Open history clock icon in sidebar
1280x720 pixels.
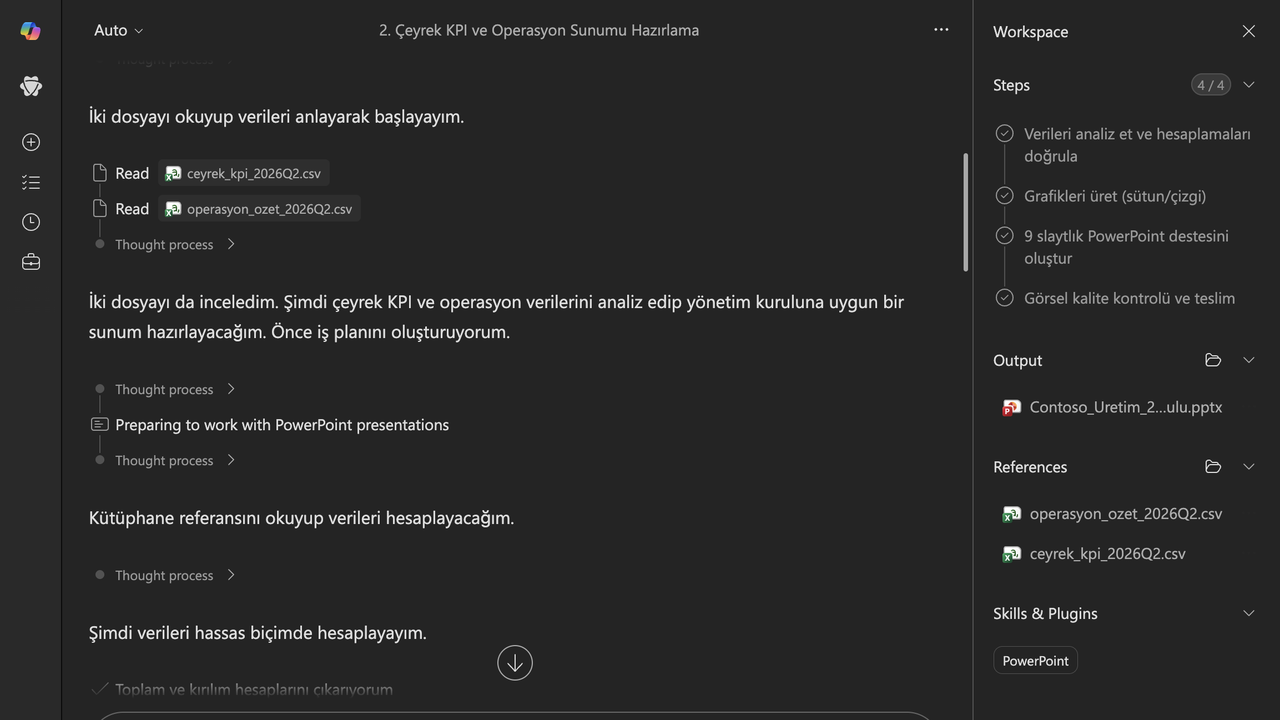click(x=31, y=222)
